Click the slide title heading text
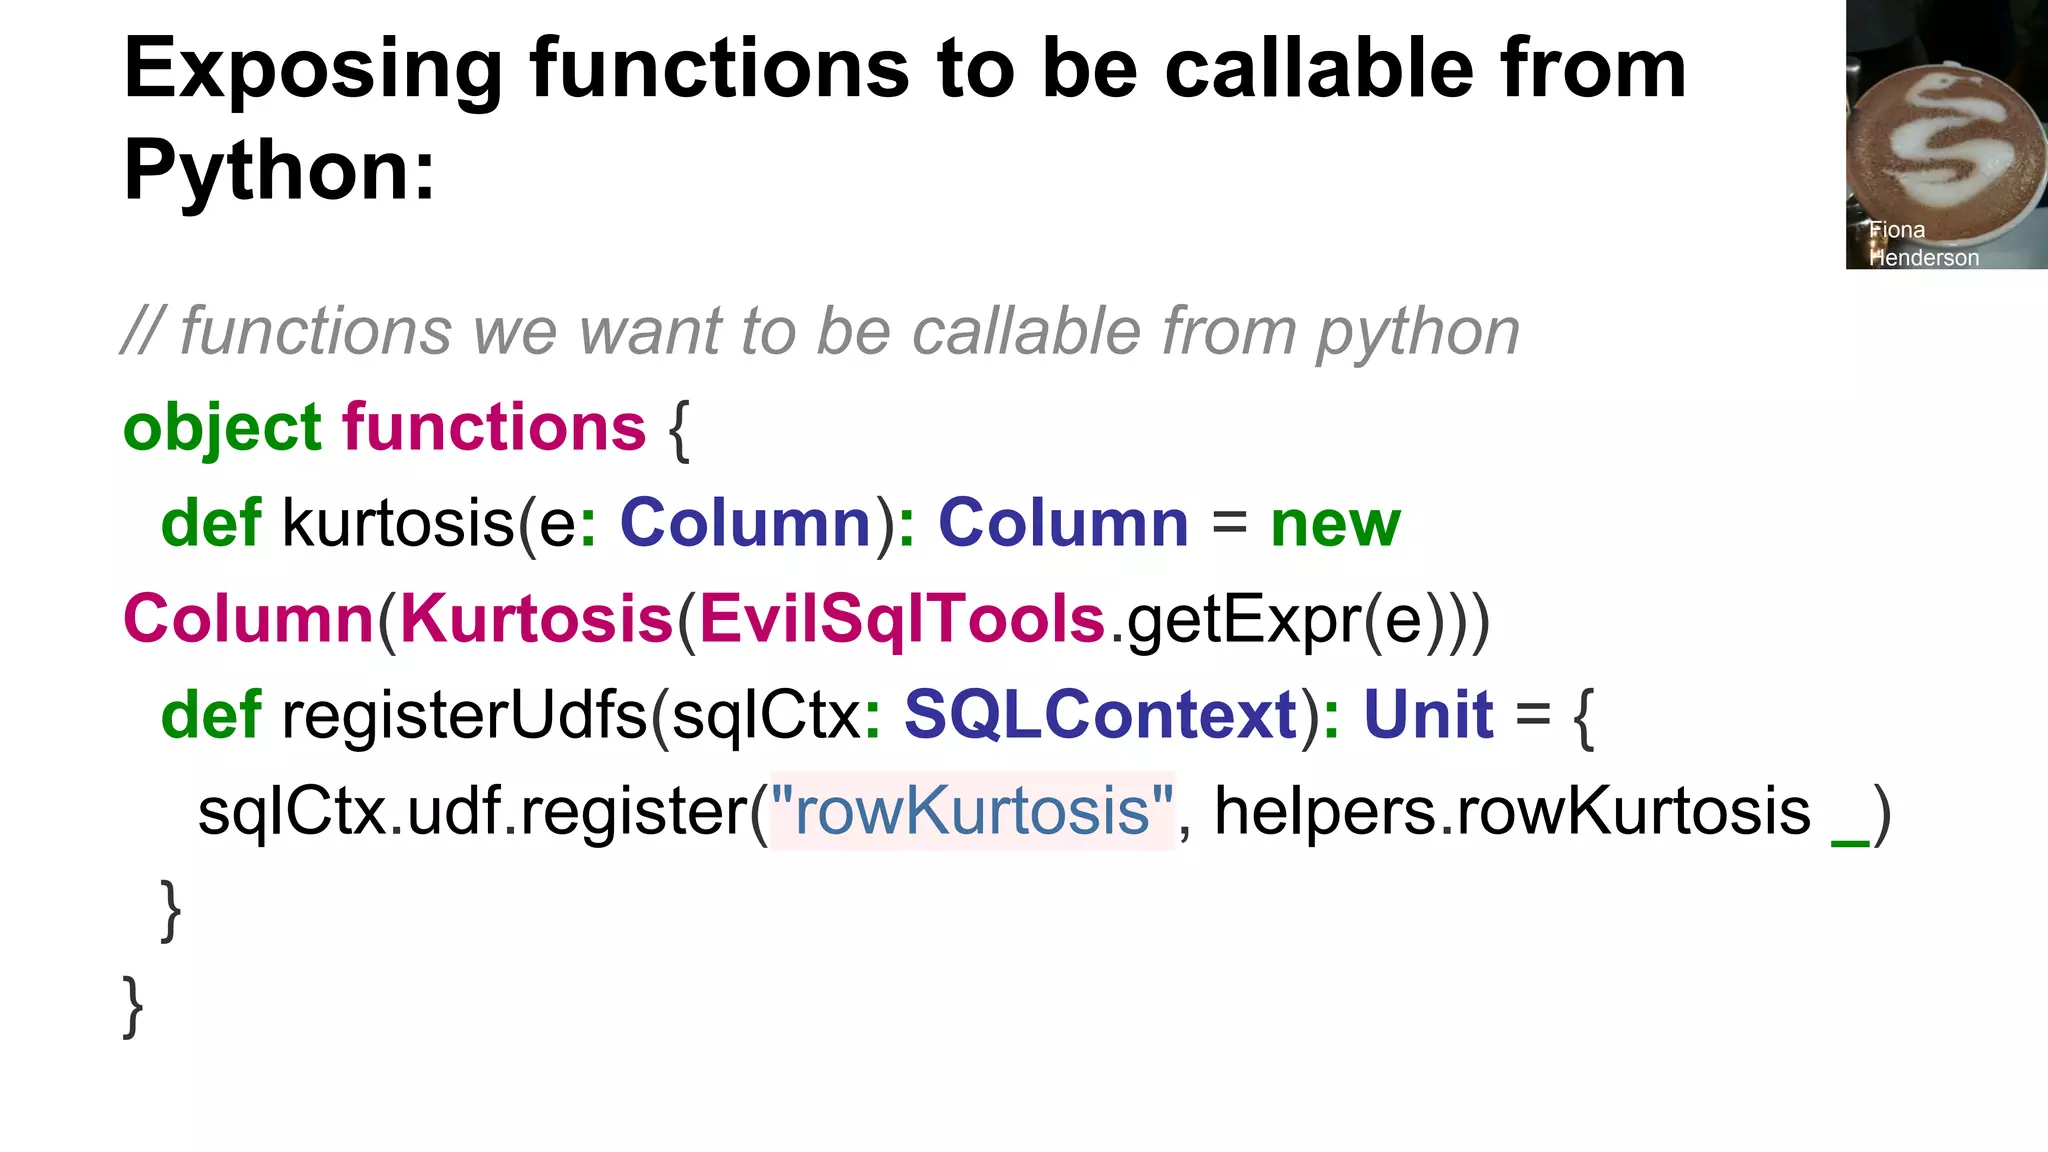Viewport: 2048px width, 1152px height. click(x=904, y=118)
